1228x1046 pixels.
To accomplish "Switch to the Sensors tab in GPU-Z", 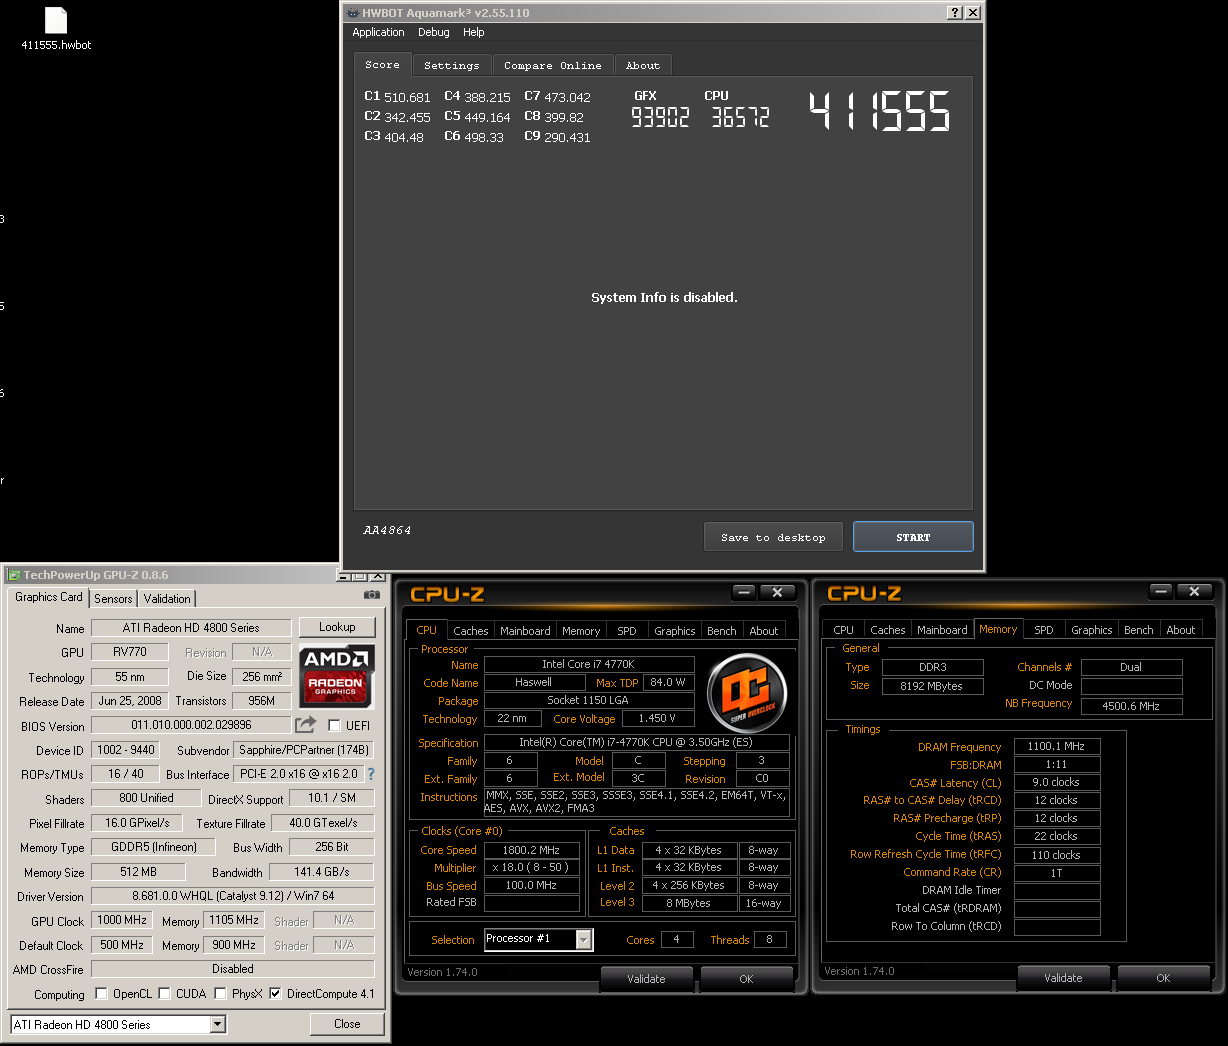I will click(x=113, y=598).
